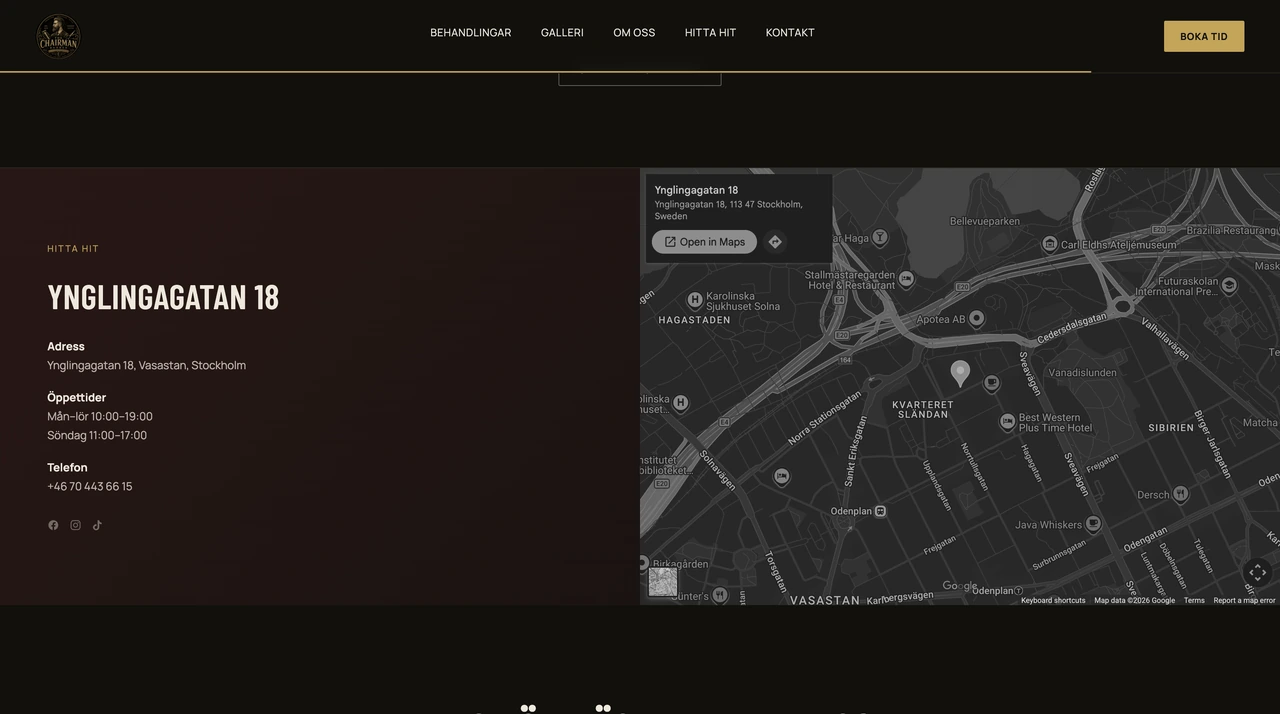Image resolution: width=1280 pixels, height=714 pixels.
Task: Click the Dersch restaurant icon on map
Action: tap(1181, 494)
